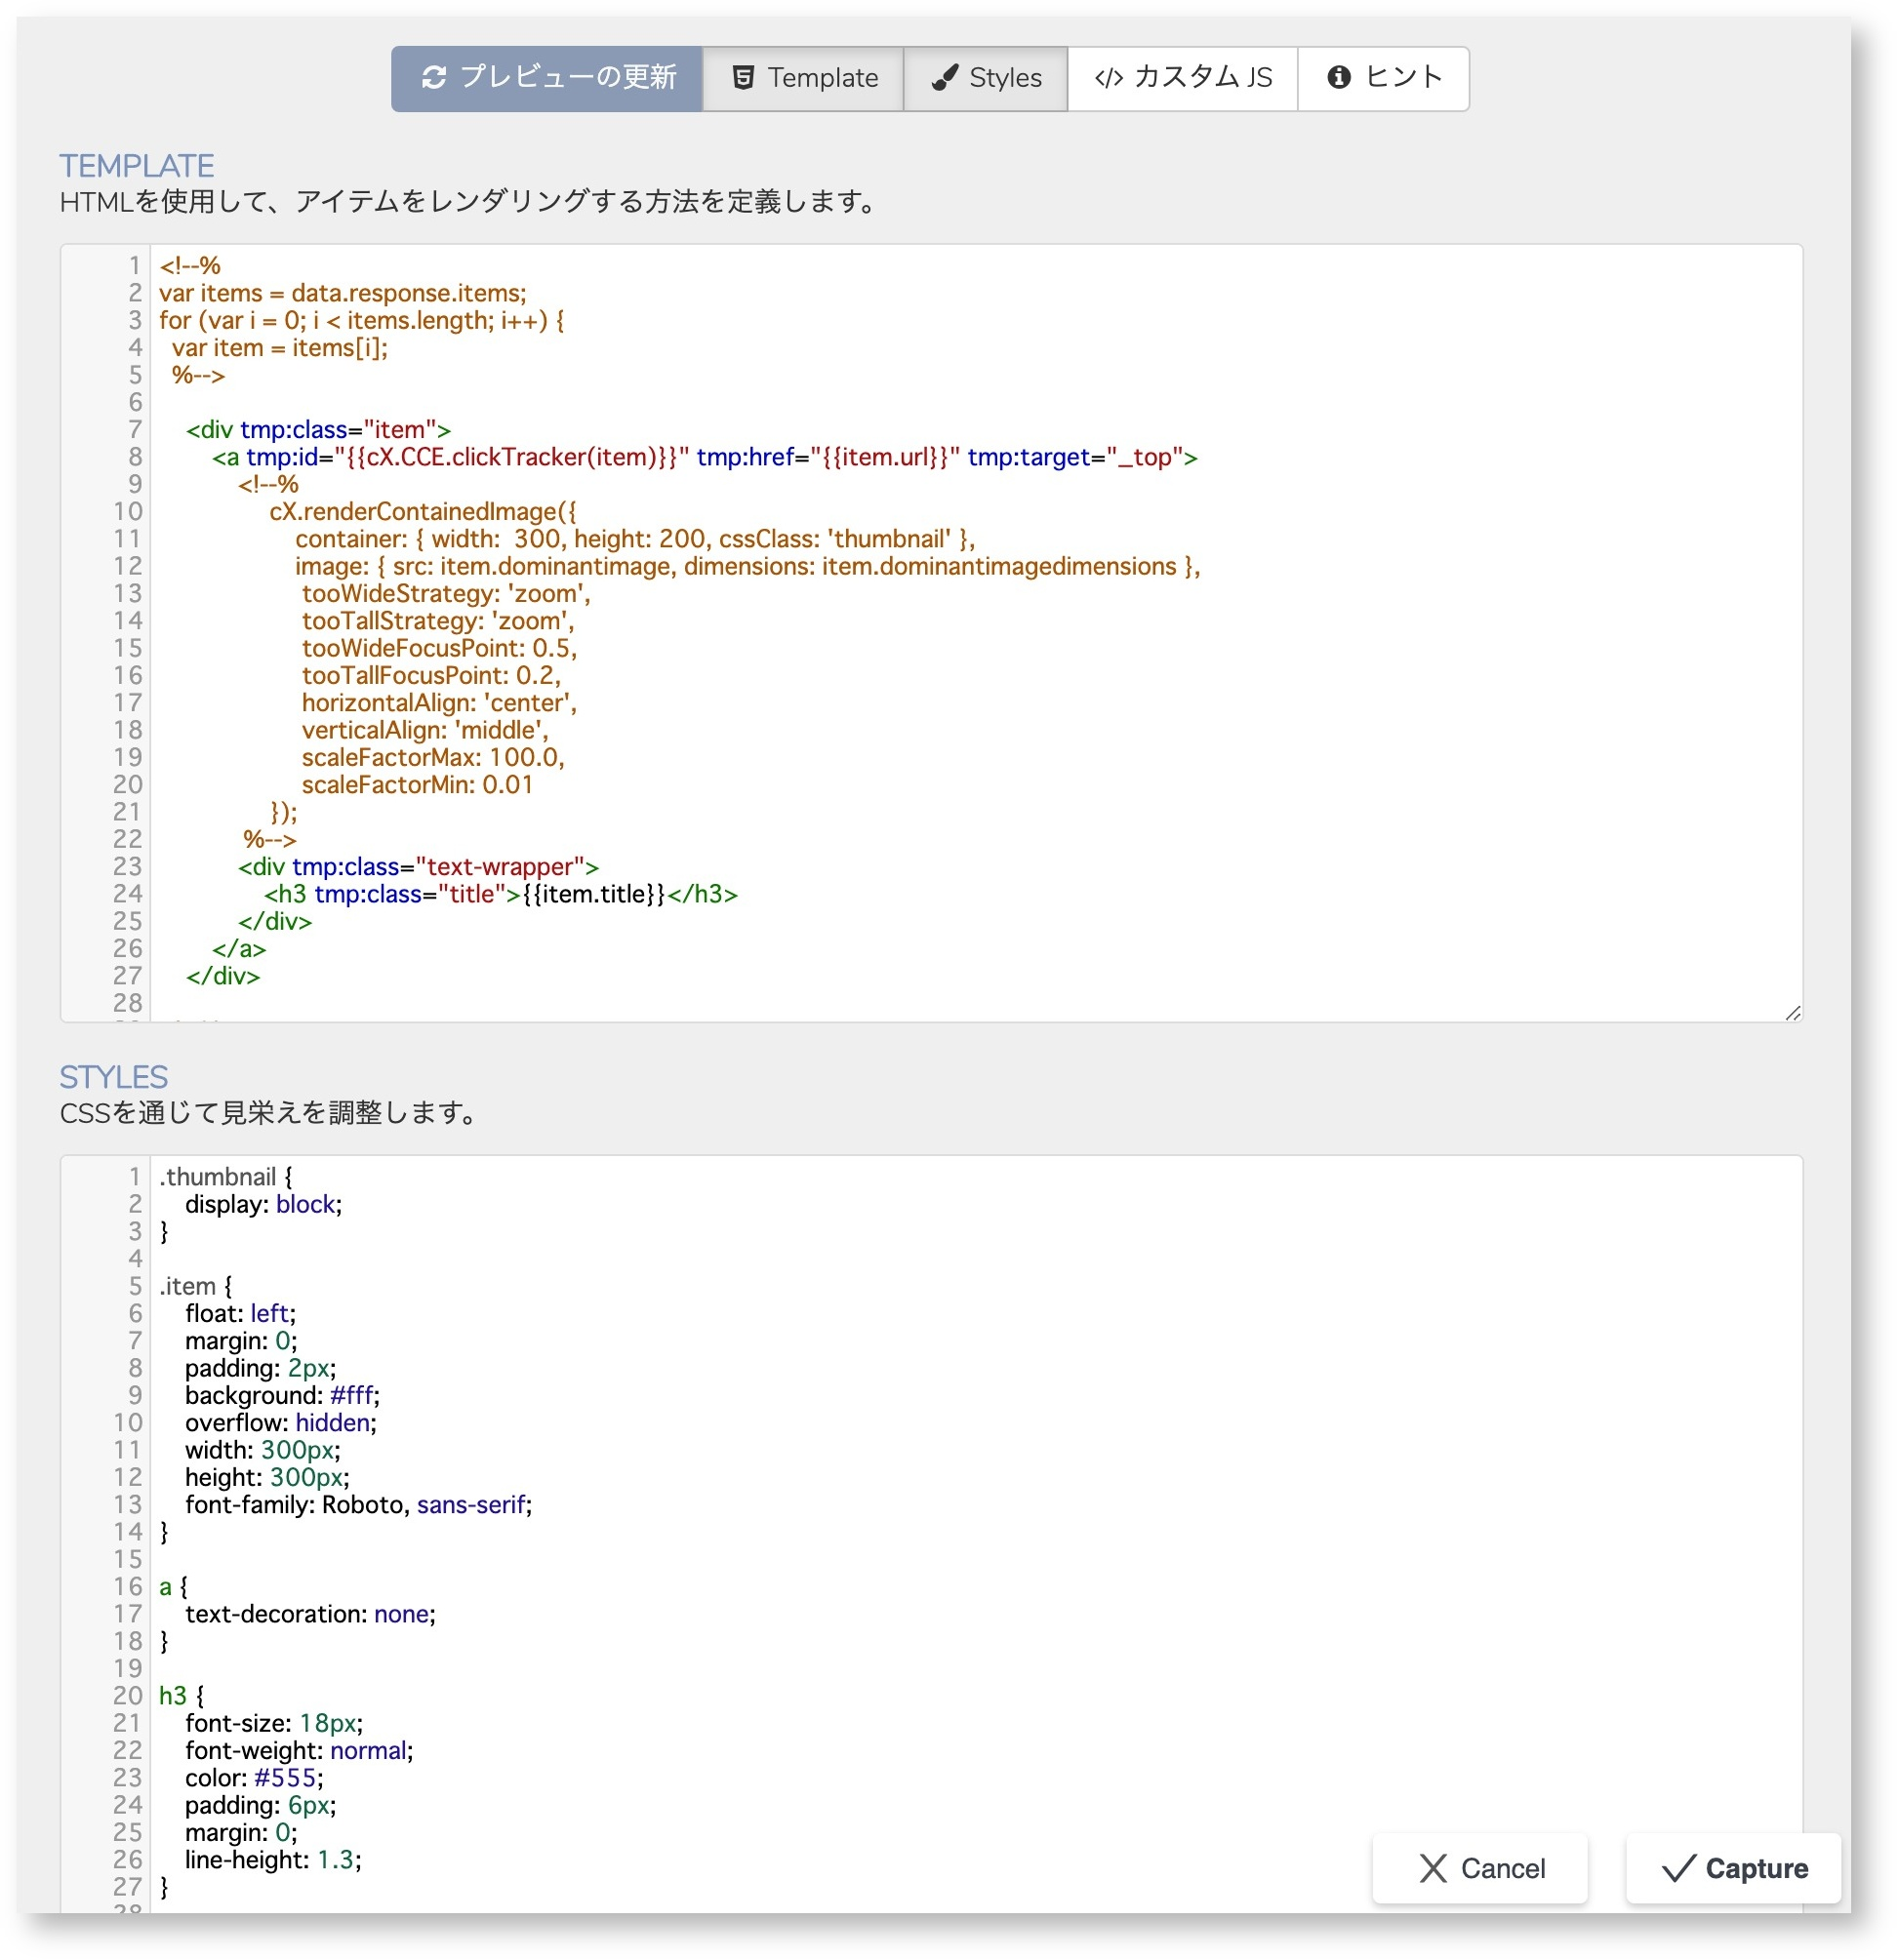Click tooWideFocusPoint: 0.5 line
Viewport: 1898px width, 1960px height.
point(439,648)
